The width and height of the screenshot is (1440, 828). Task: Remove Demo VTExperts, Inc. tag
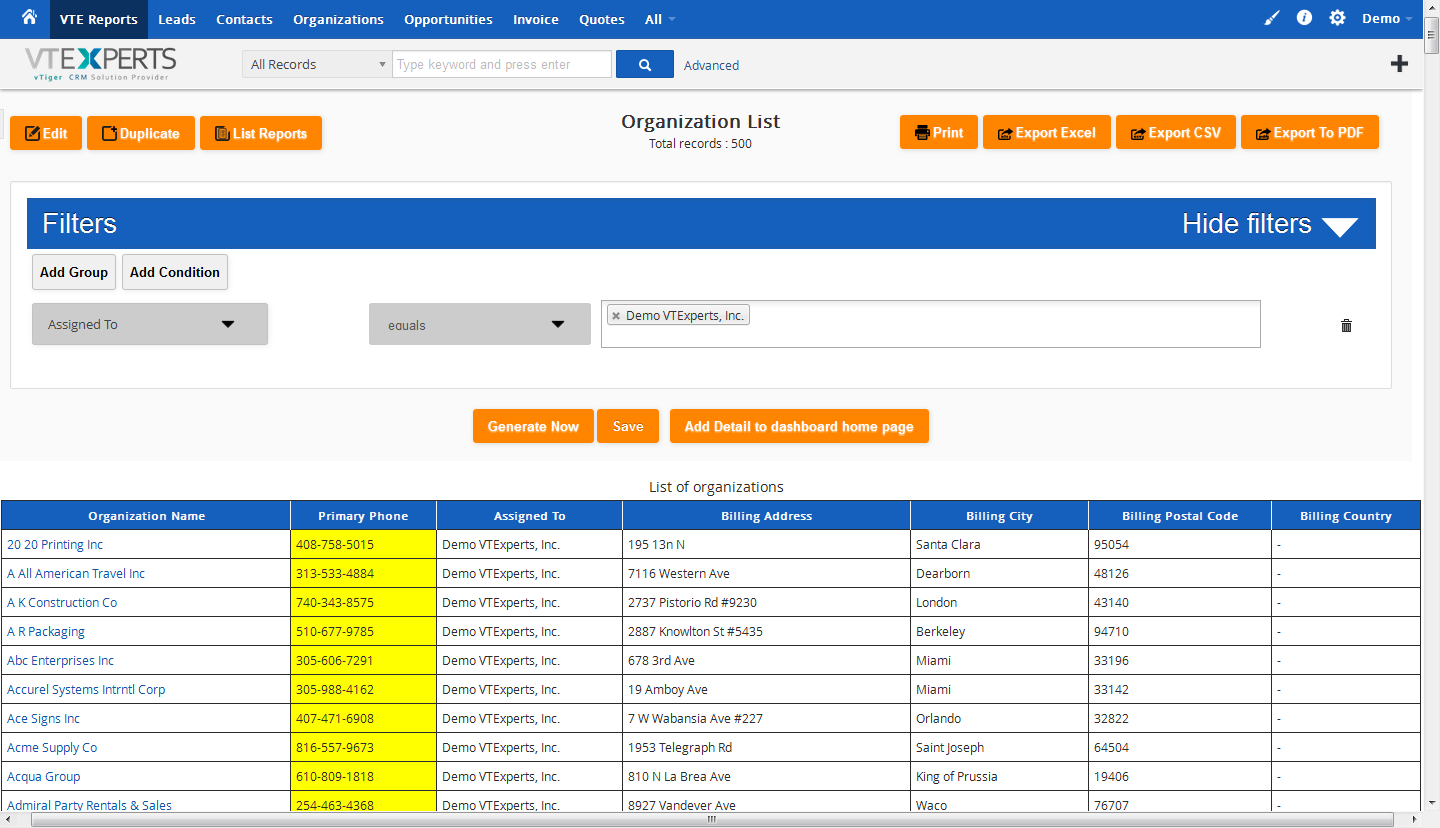616,316
